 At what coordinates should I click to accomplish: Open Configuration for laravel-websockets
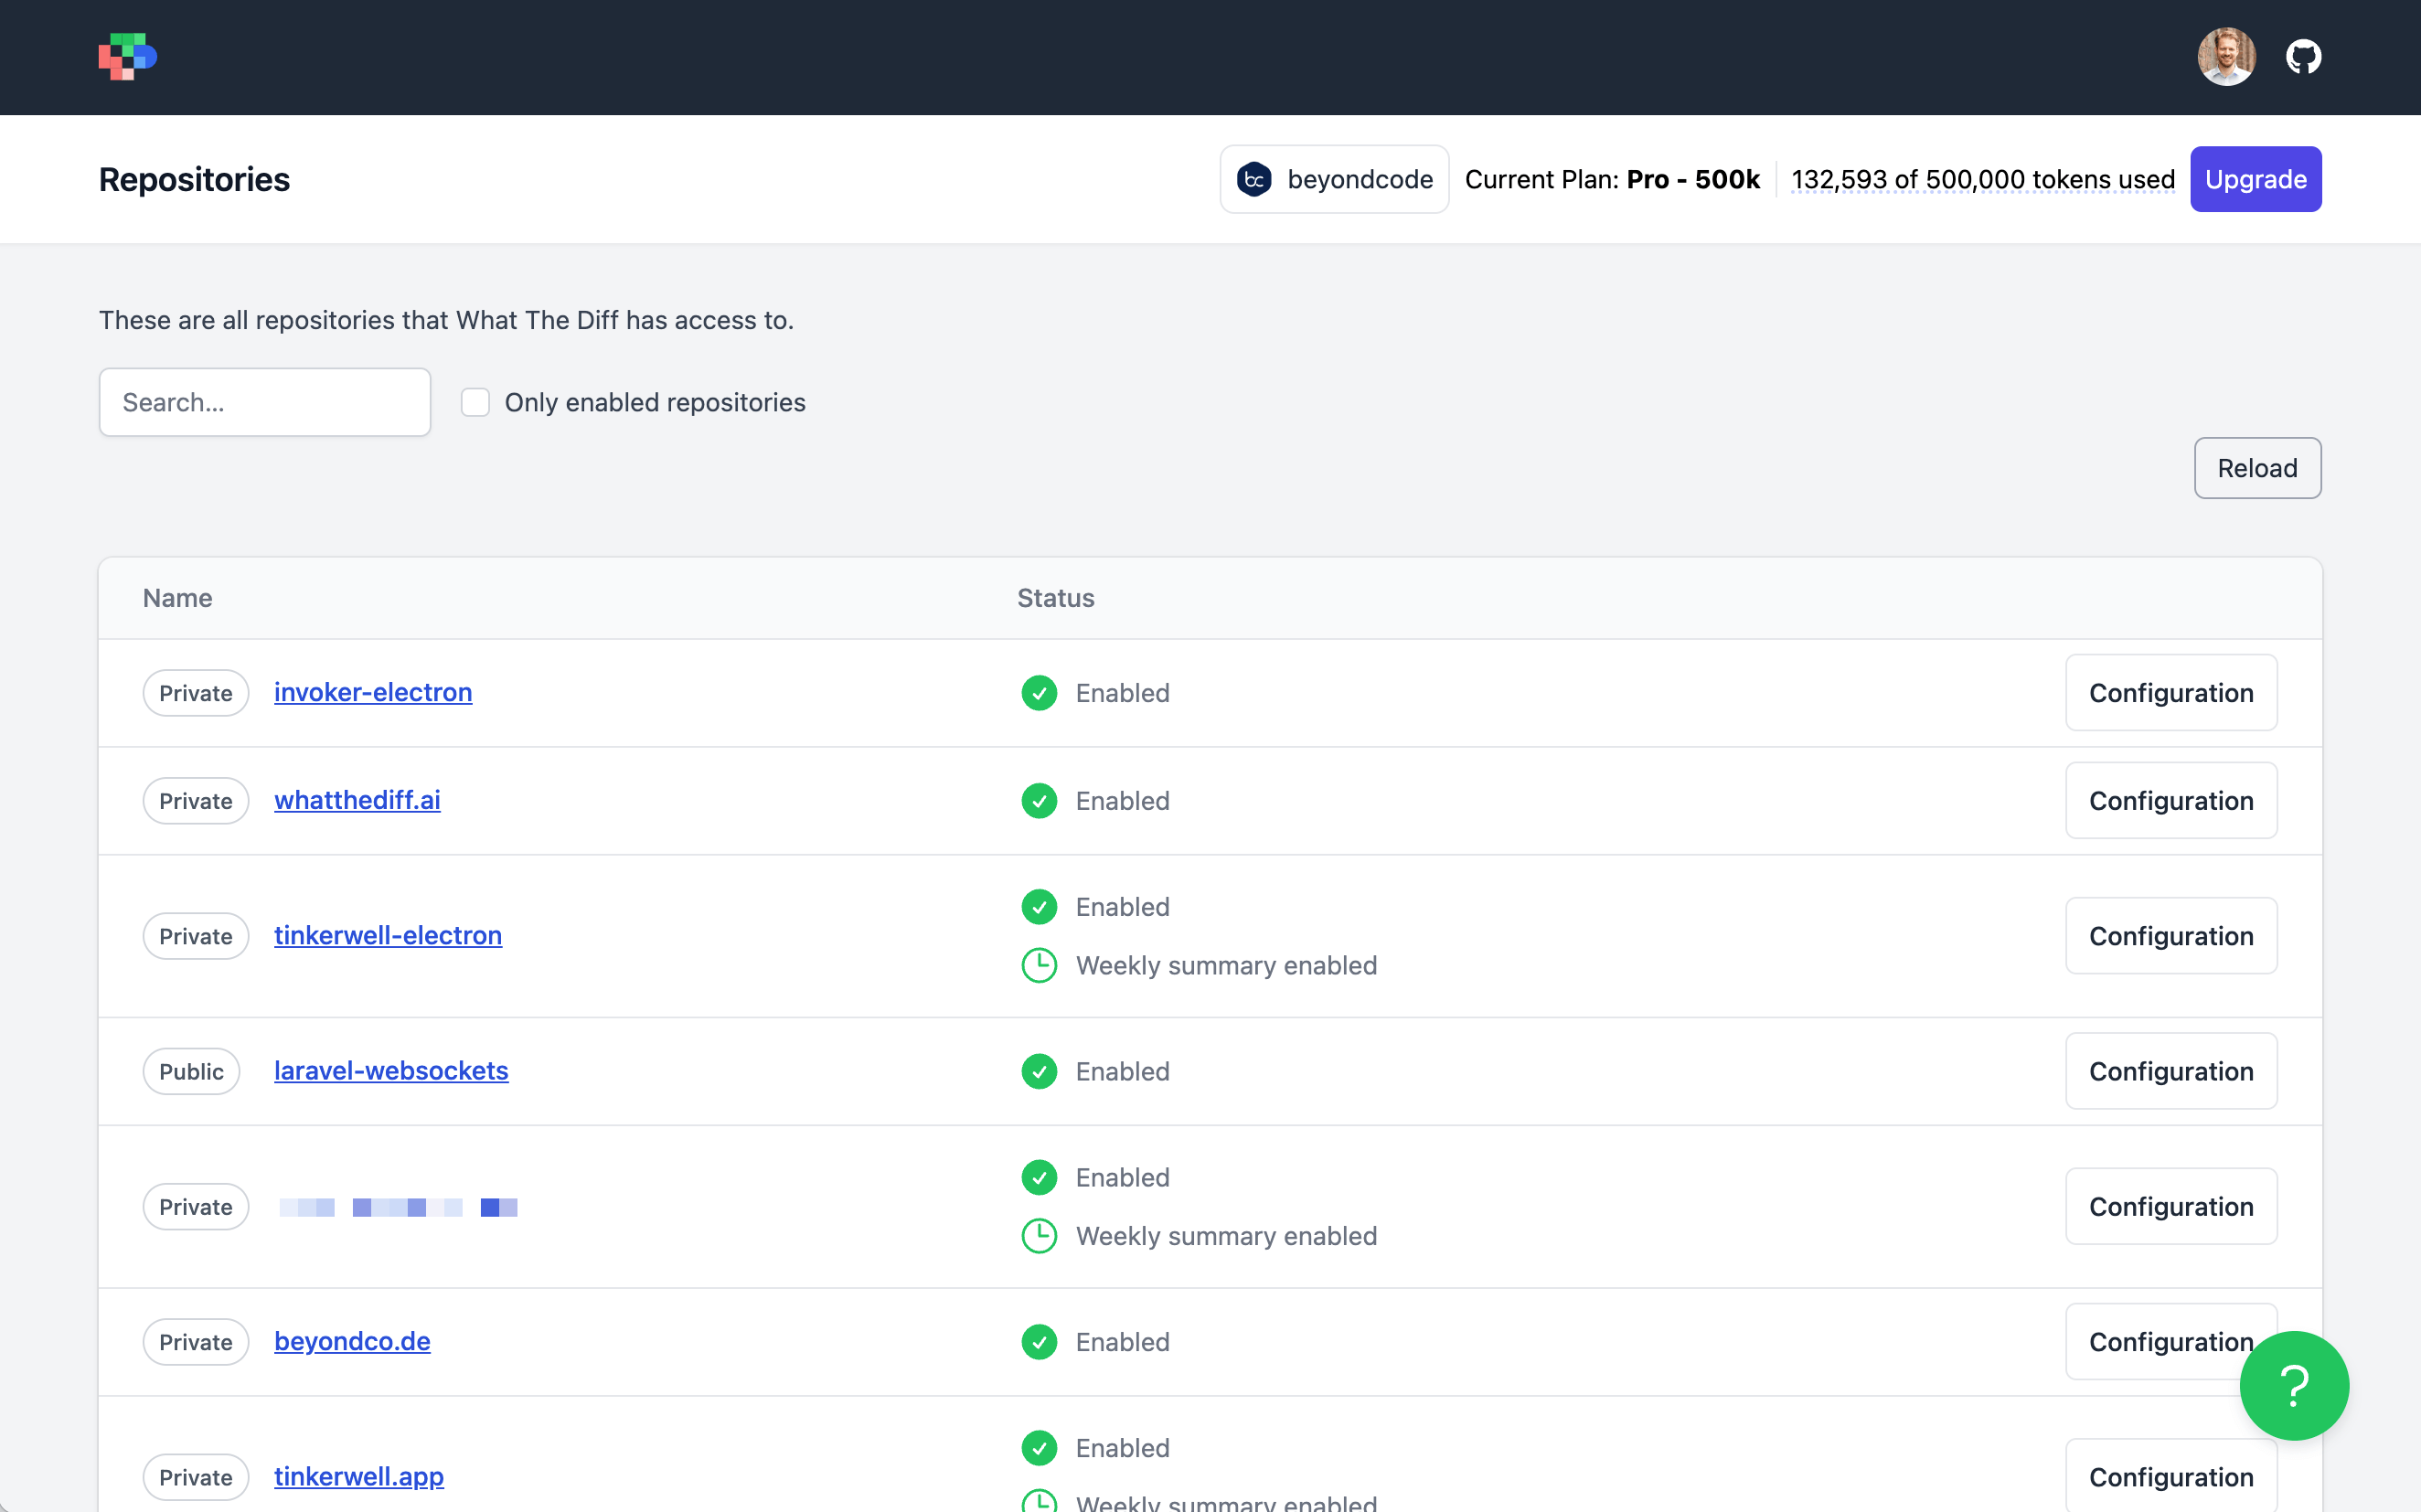click(2171, 1072)
